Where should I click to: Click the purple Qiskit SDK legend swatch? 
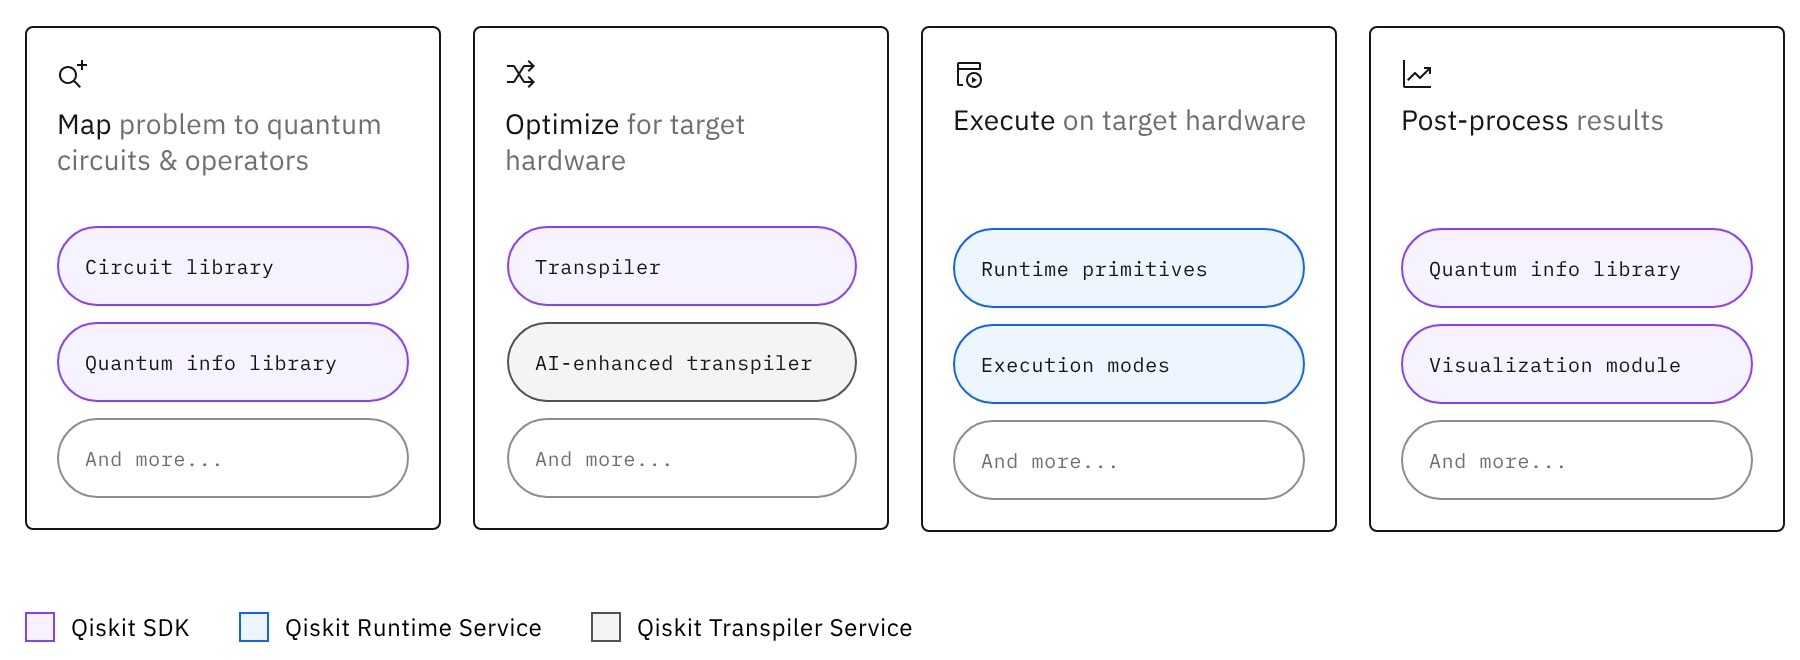pos(40,627)
